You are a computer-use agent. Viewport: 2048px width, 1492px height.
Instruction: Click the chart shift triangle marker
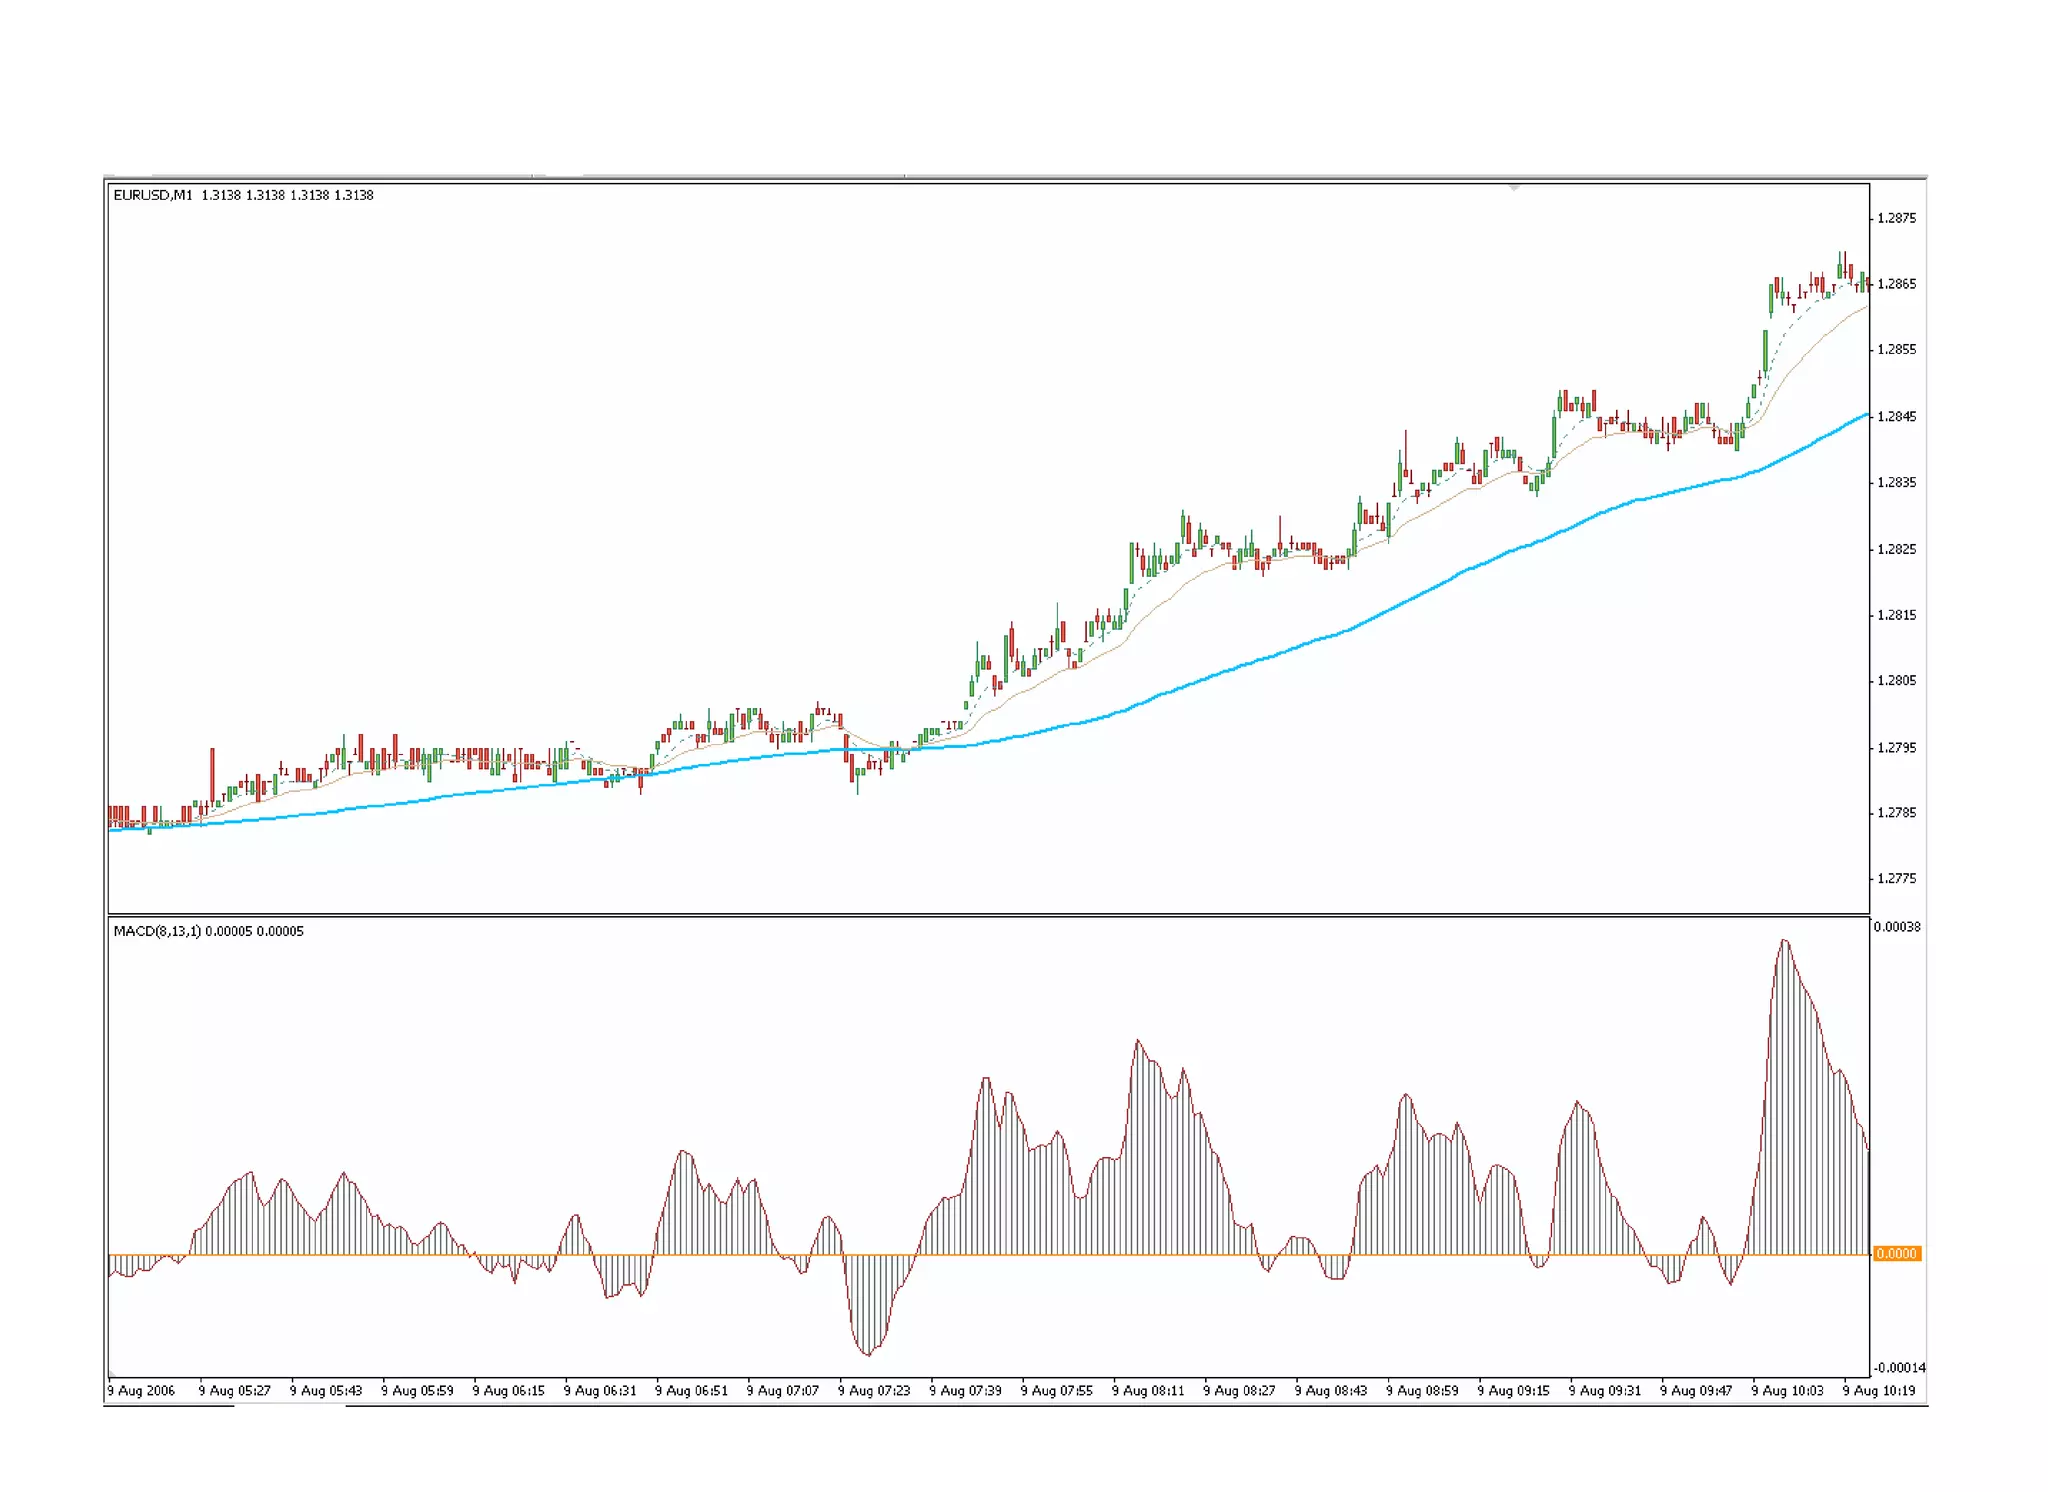pos(1514,187)
